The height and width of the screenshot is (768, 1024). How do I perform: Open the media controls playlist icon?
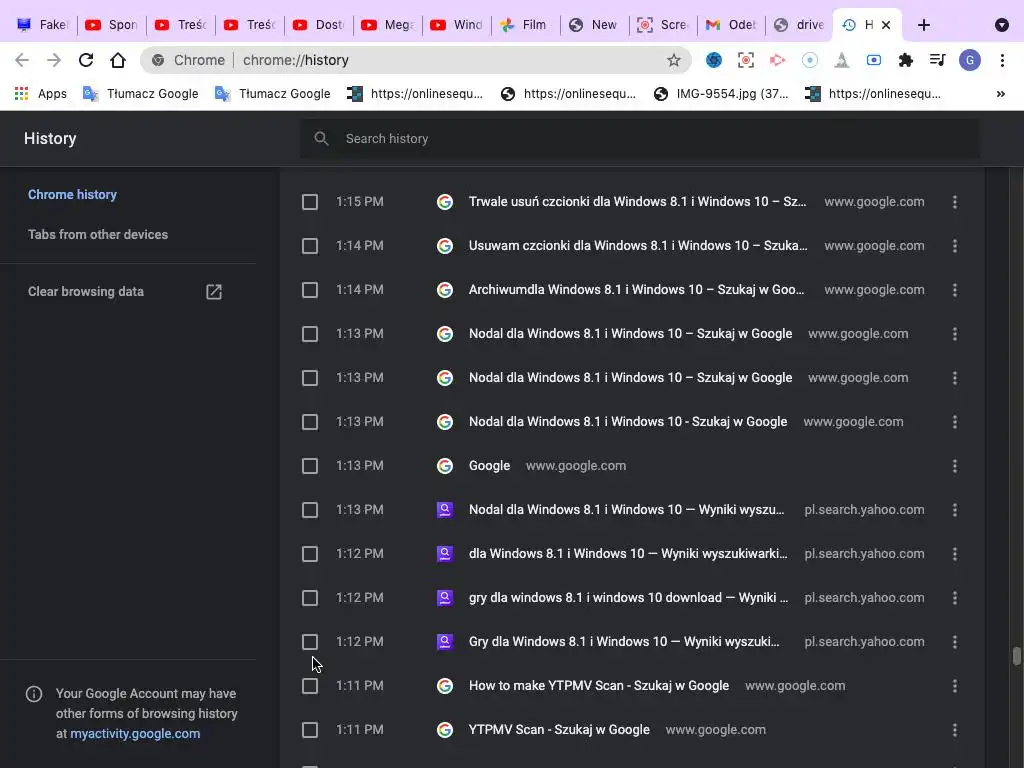tap(938, 60)
